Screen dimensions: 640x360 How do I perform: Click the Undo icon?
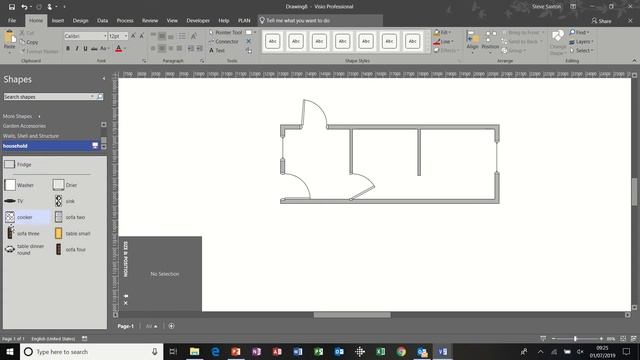pyautogui.click(x=24, y=7)
